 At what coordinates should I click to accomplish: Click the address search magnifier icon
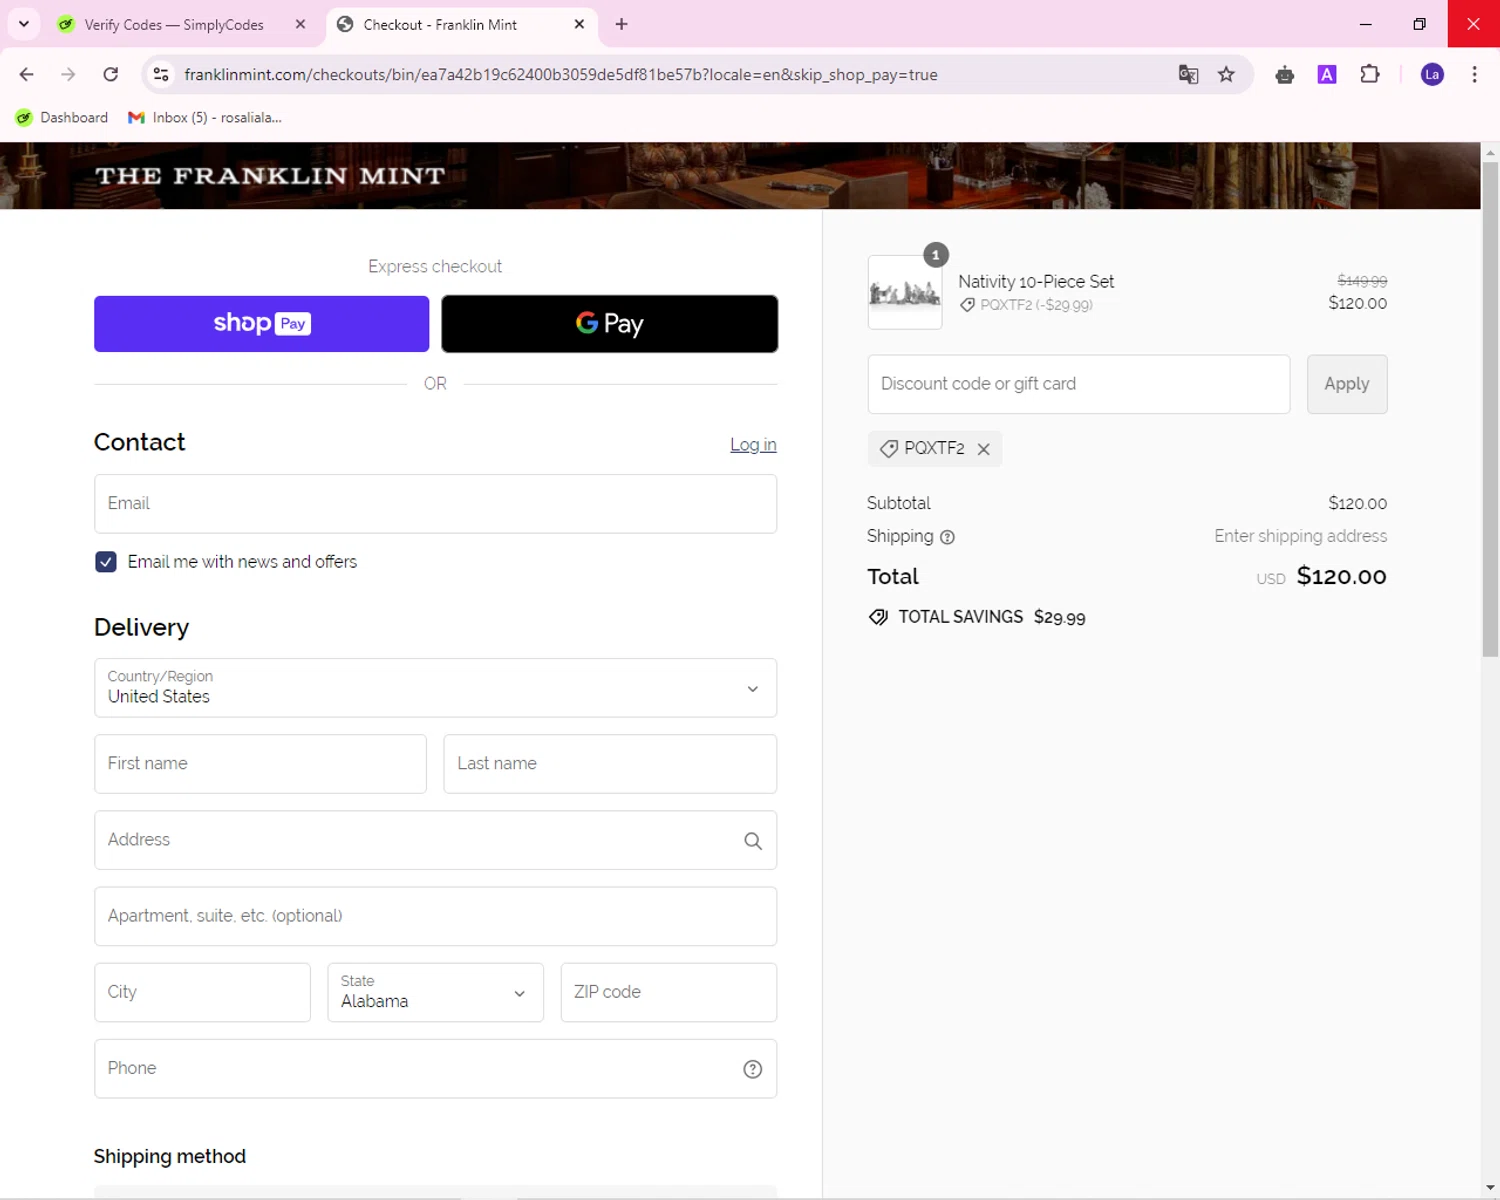753,841
